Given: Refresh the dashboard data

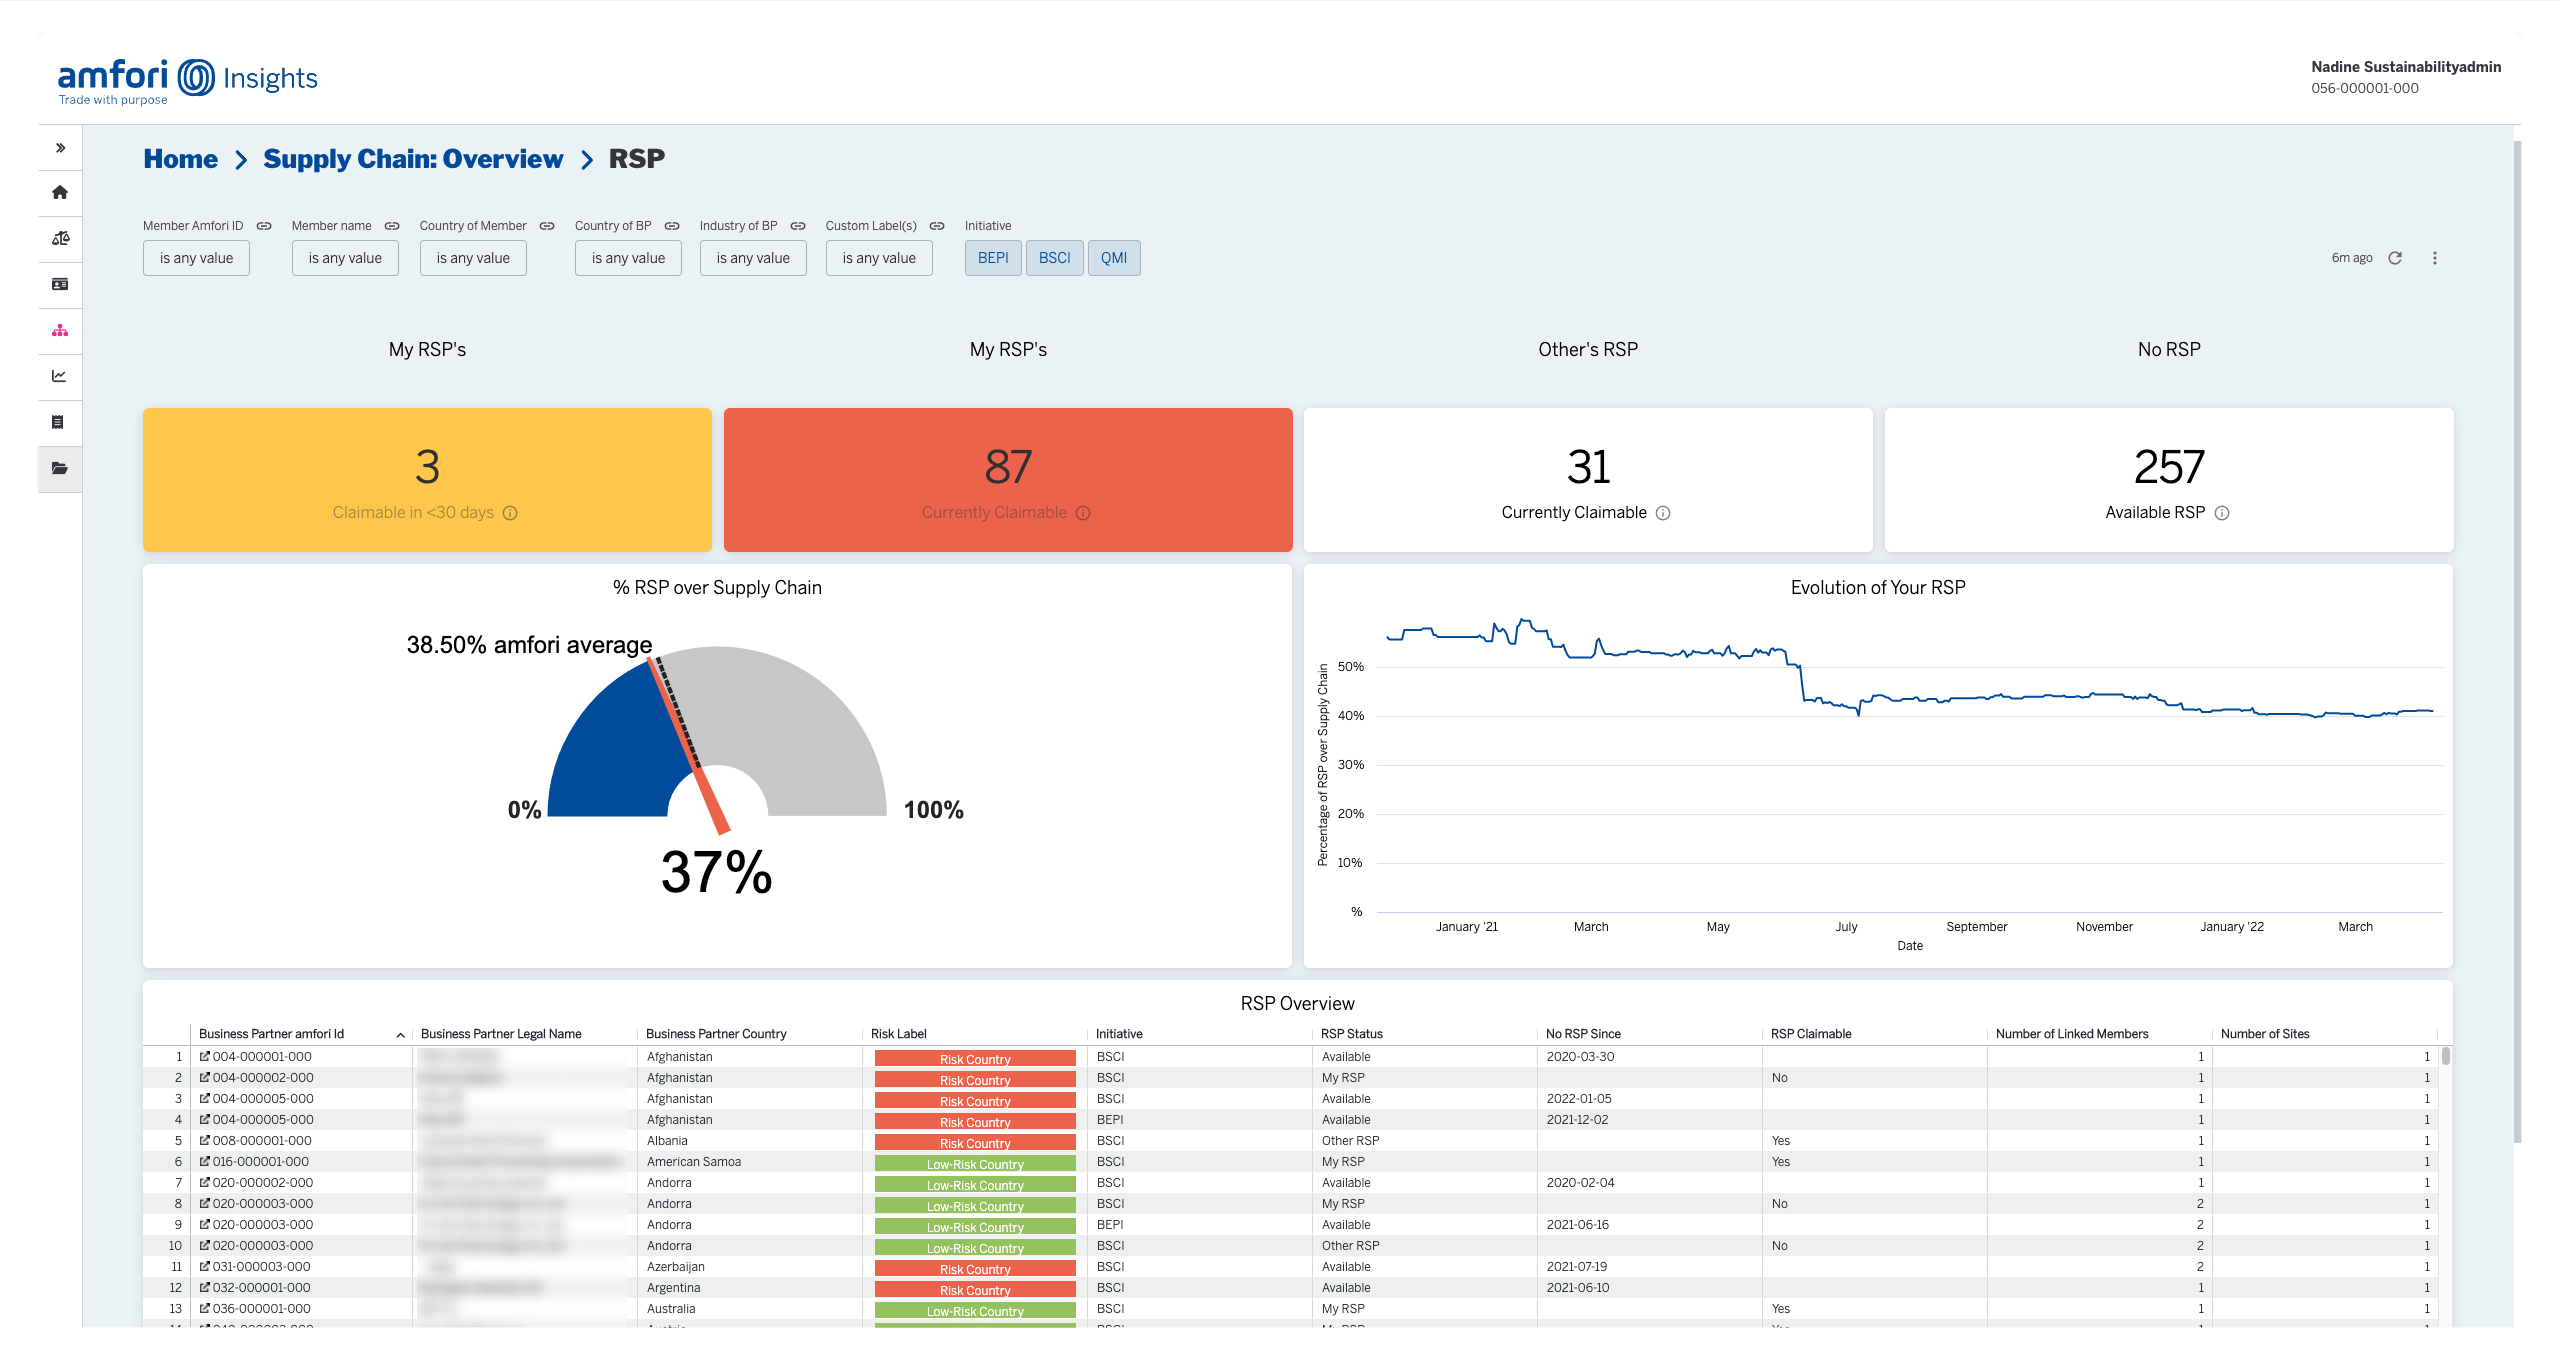Looking at the screenshot, I should tap(2396, 257).
